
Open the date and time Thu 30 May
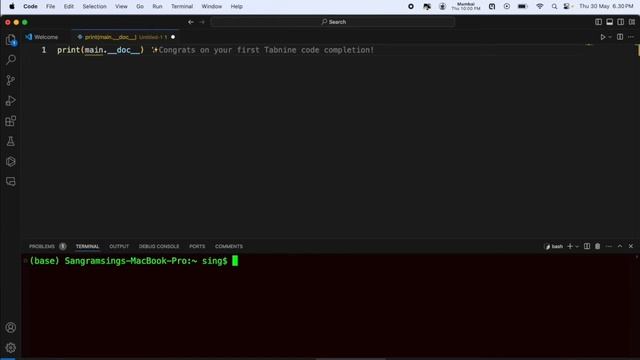pos(606,7)
